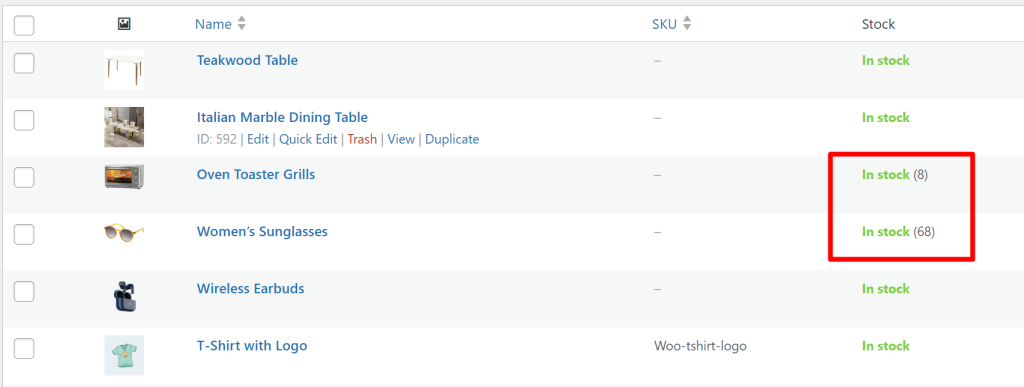
Task: Click the image column header icon
Action: [x=124, y=24]
